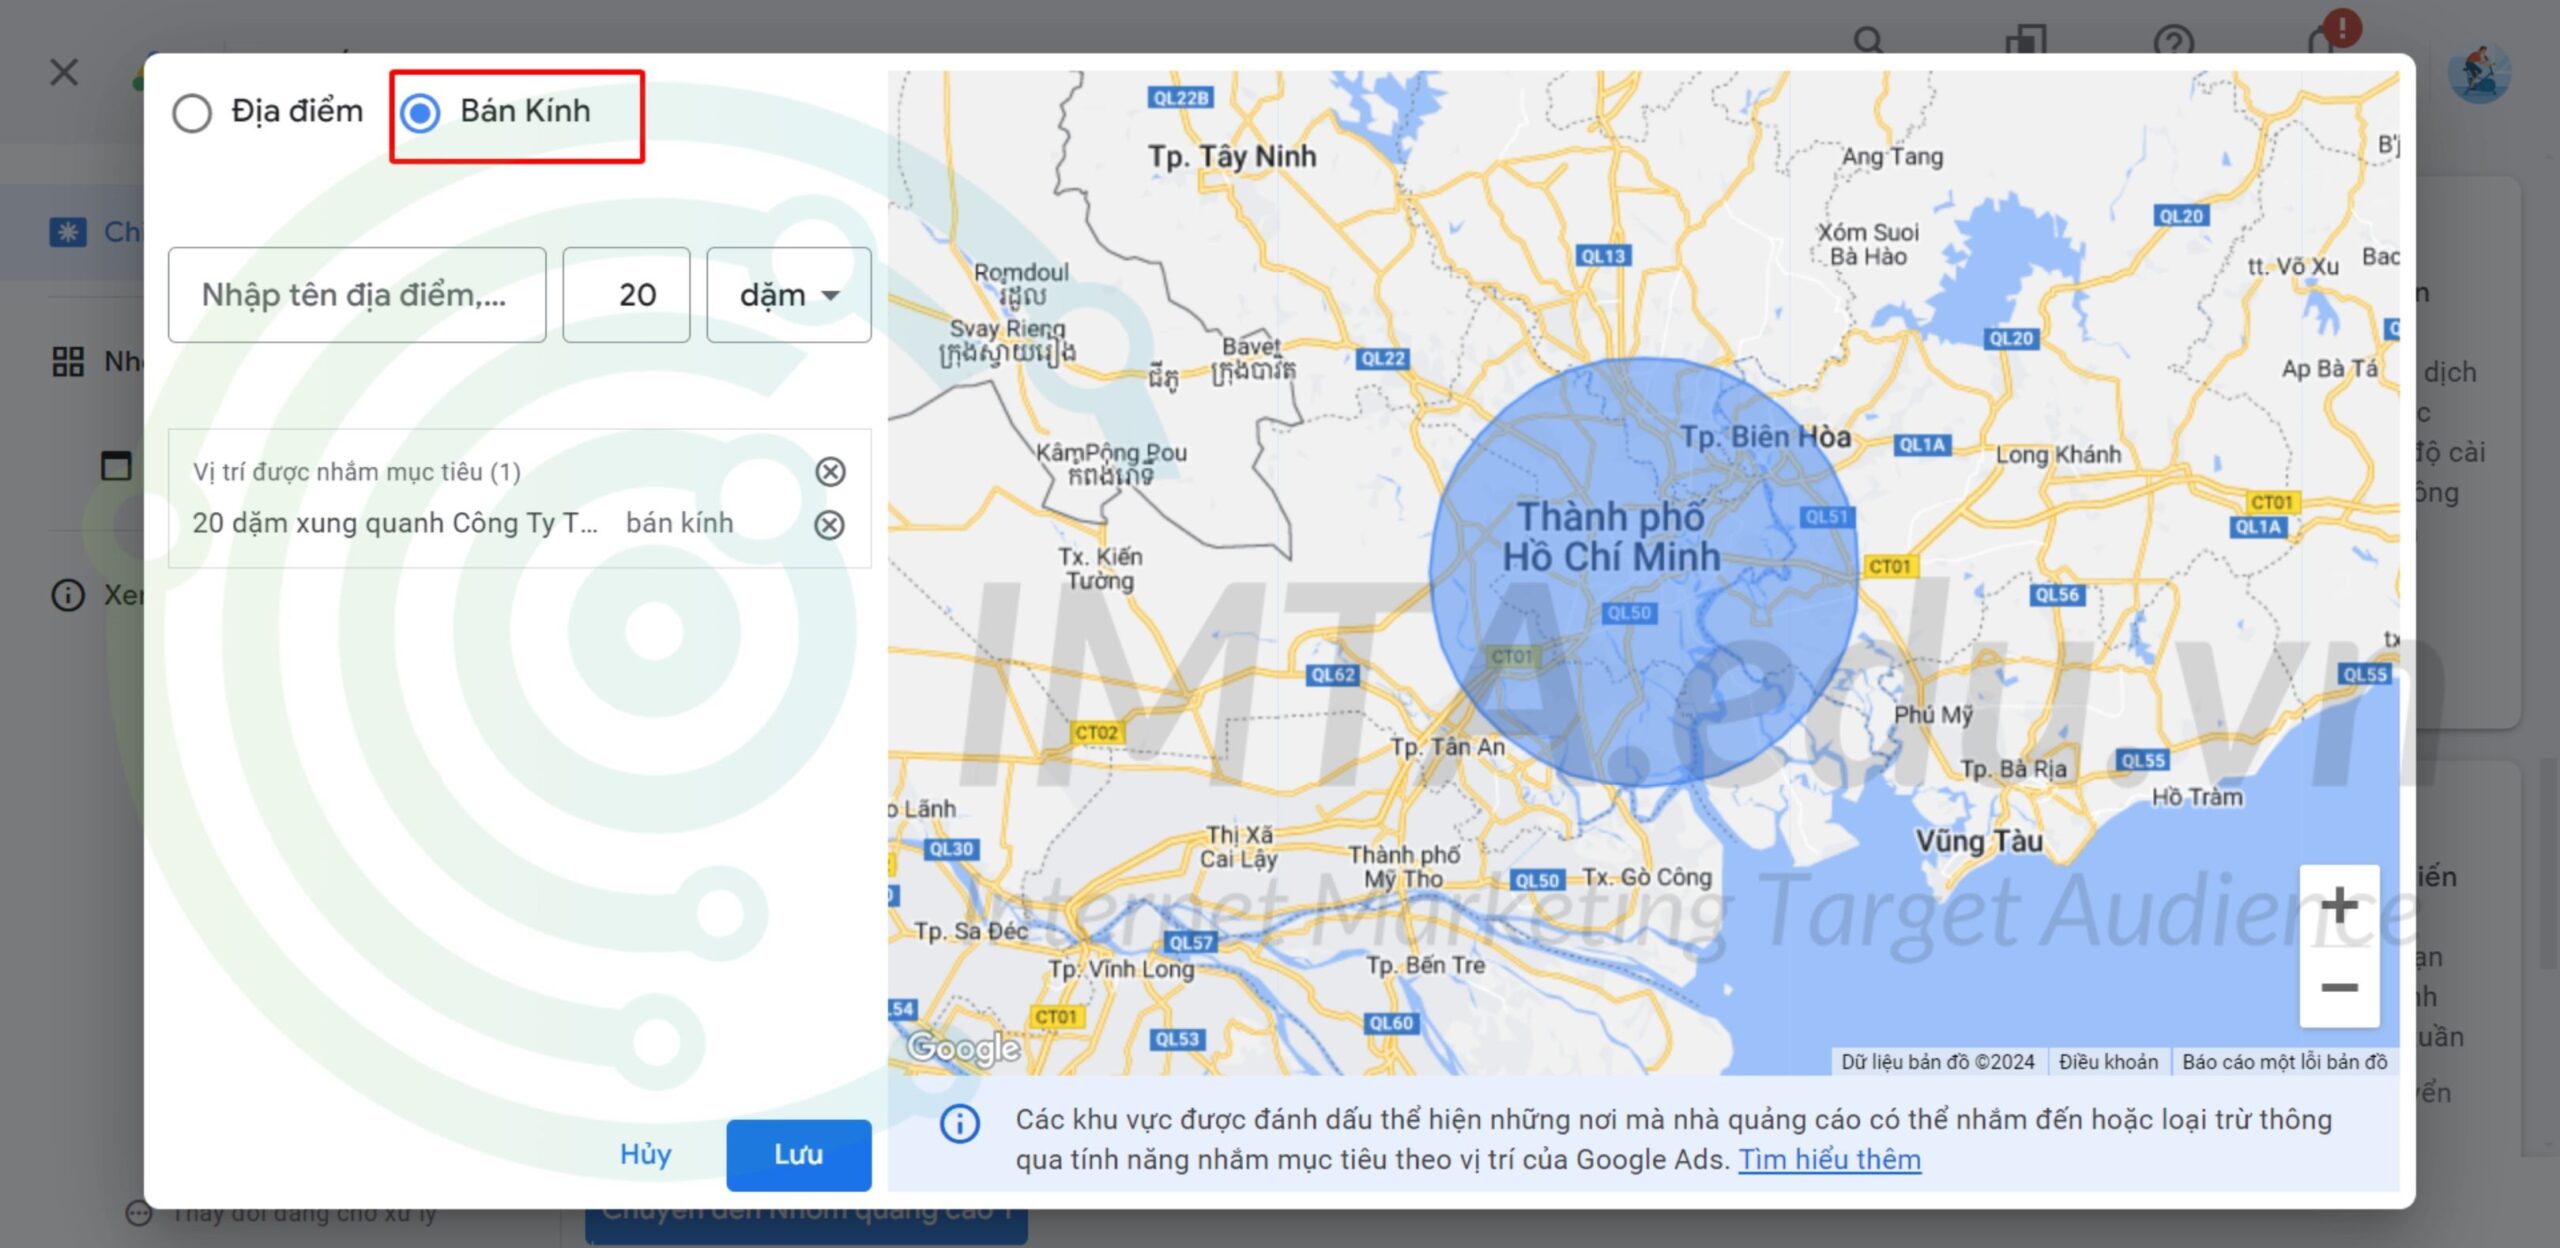
Task: Click the Vị trí được nhắm mục tiêu (1) header
Action: click(356, 472)
